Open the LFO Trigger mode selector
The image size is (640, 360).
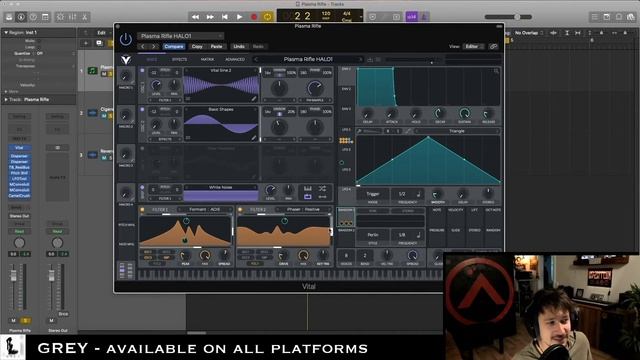pyautogui.click(x=373, y=194)
